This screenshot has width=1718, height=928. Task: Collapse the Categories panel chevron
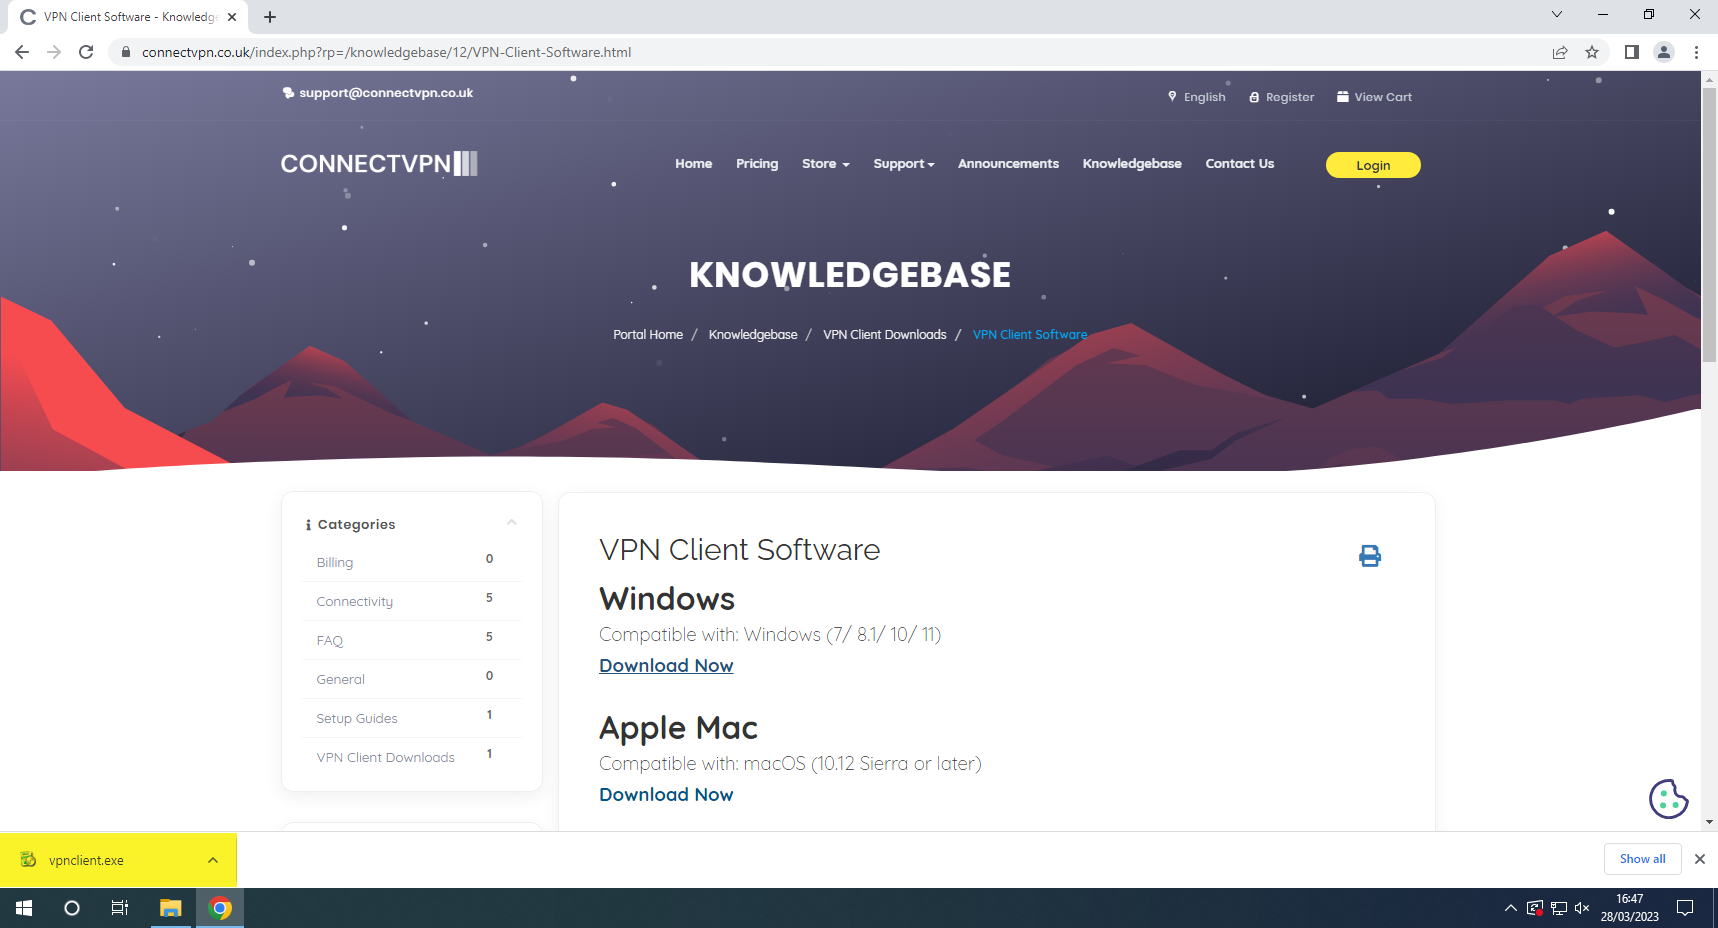click(x=512, y=523)
